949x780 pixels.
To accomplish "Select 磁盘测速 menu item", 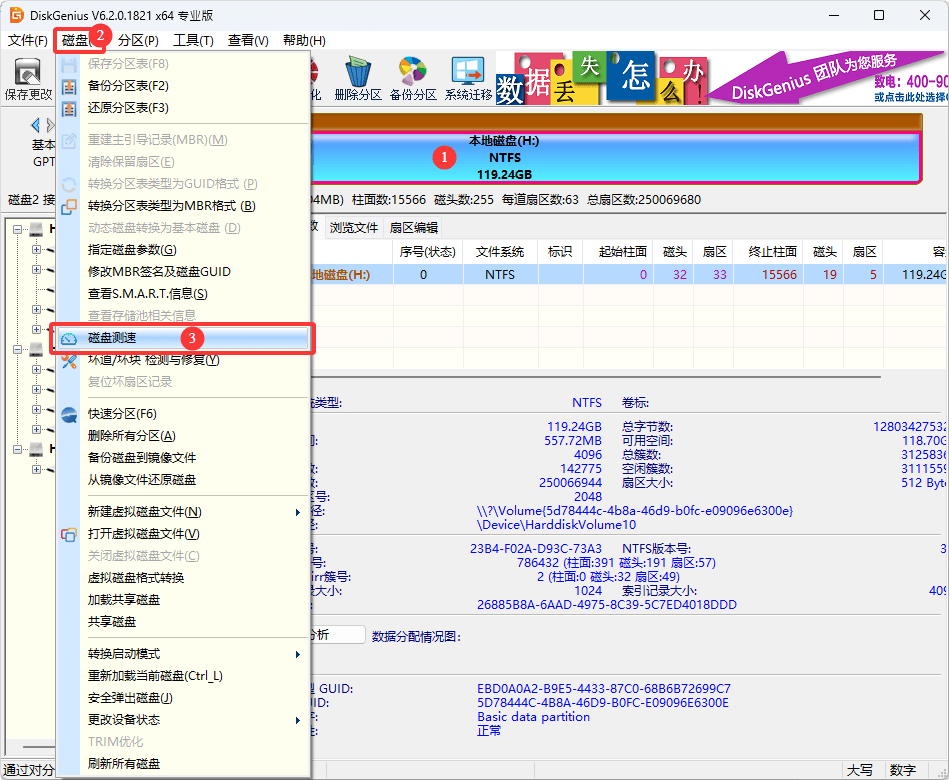I will click(183, 338).
